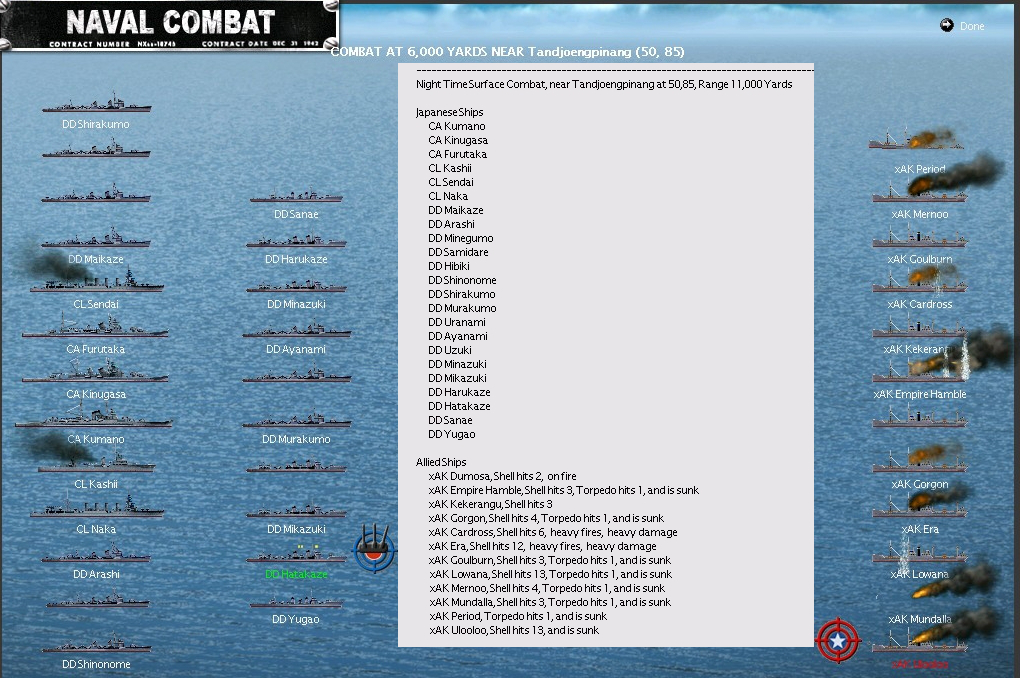The width and height of the screenshot is (1020, 678).
Task: Click the xAK Mundalla sunk report line
Action: [x=550, y=603]
